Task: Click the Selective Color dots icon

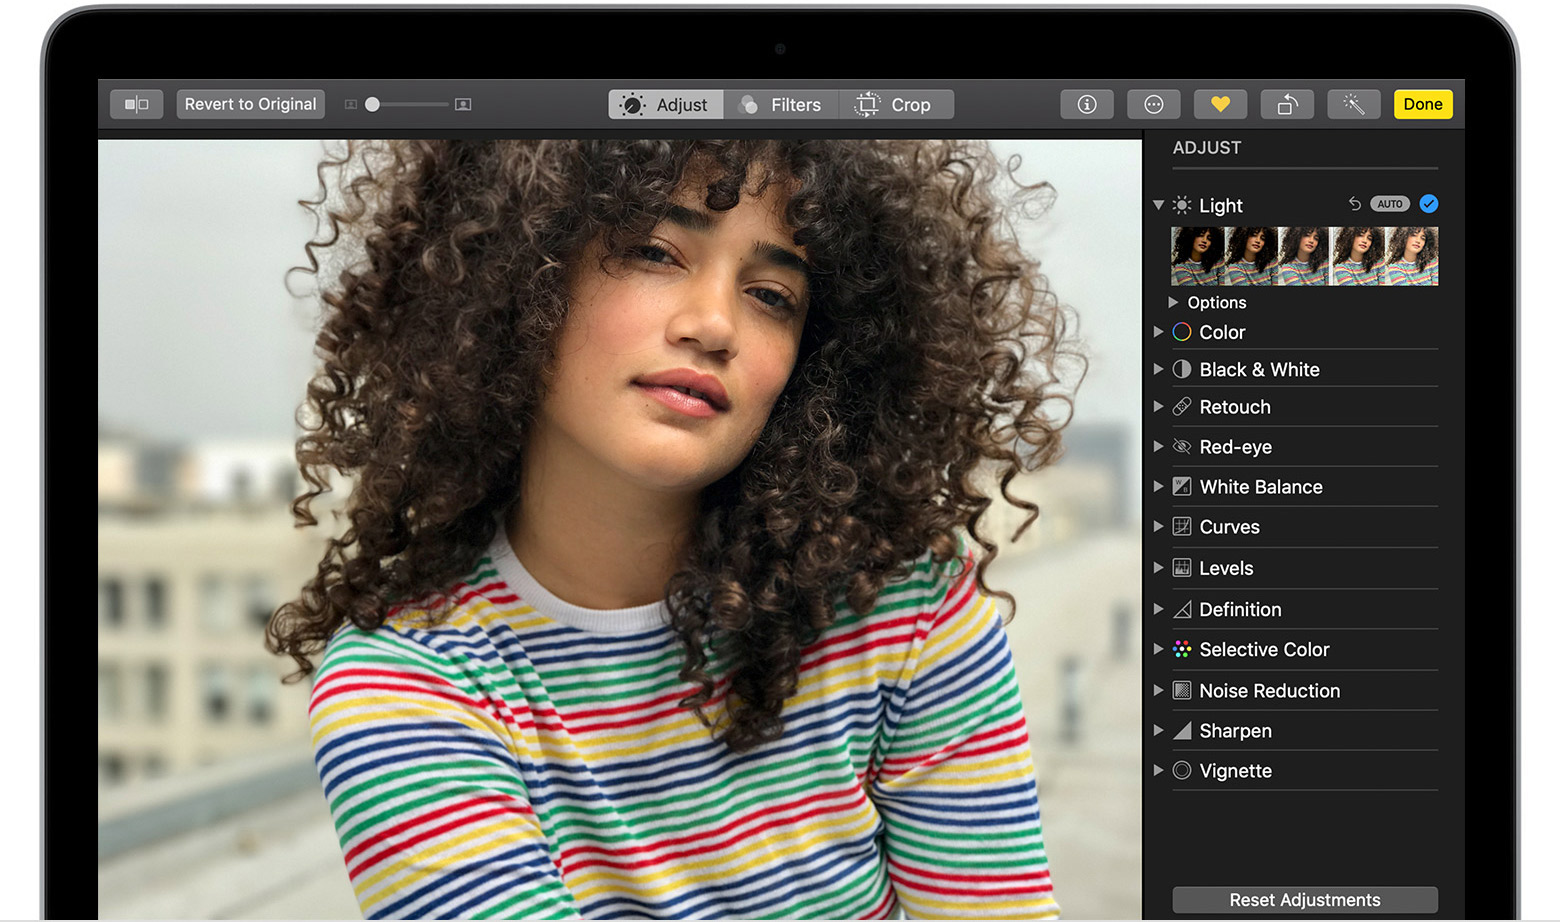Action: (1182, 650)
